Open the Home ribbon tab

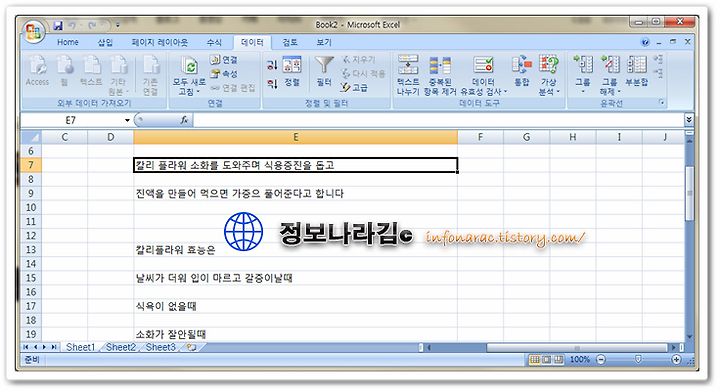(x=68, y=42)
